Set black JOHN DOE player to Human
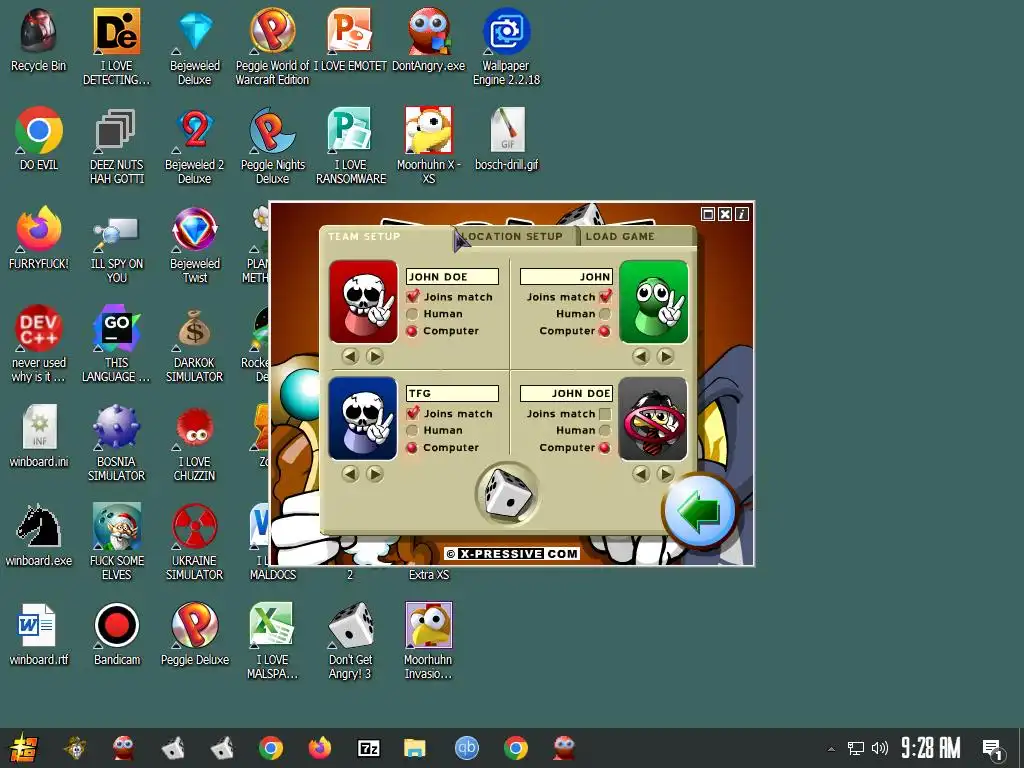Image resolution: width=1024 pixels, height=768 pixels. (605, 430)
